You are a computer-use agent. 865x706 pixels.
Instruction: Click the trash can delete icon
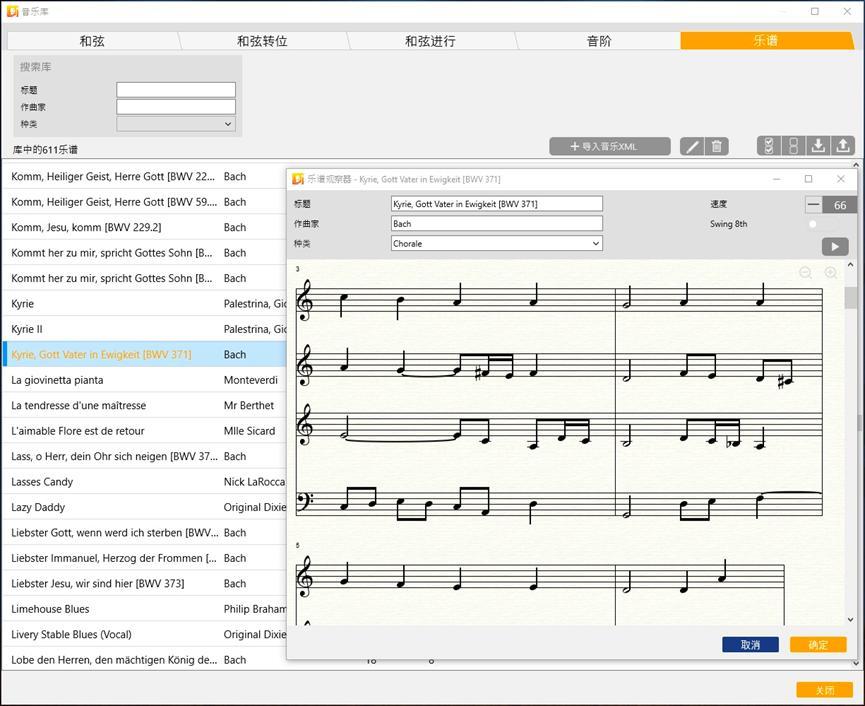tap(717, 147)
